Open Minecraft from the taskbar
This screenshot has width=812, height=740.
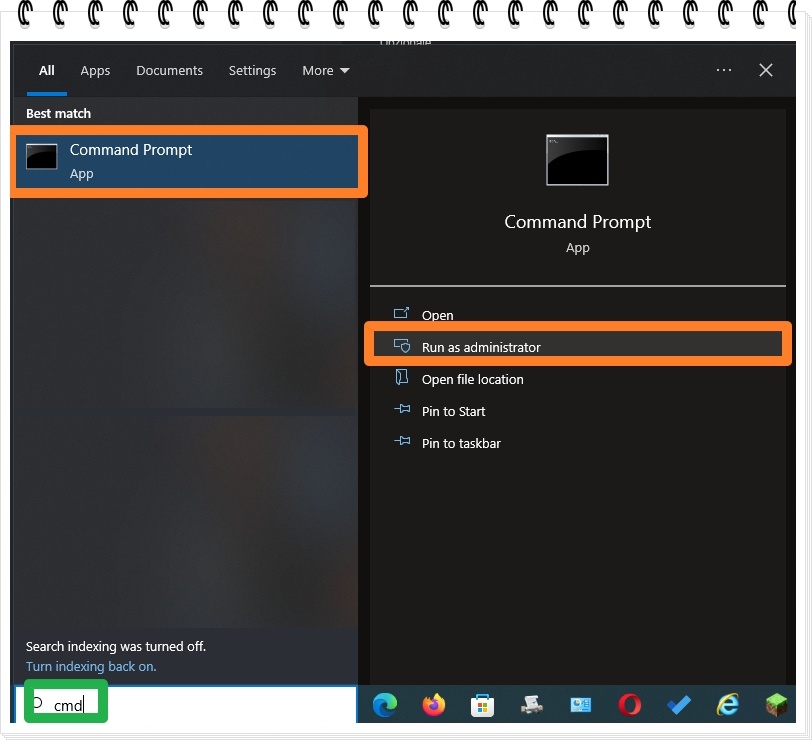tap(776, 705)
